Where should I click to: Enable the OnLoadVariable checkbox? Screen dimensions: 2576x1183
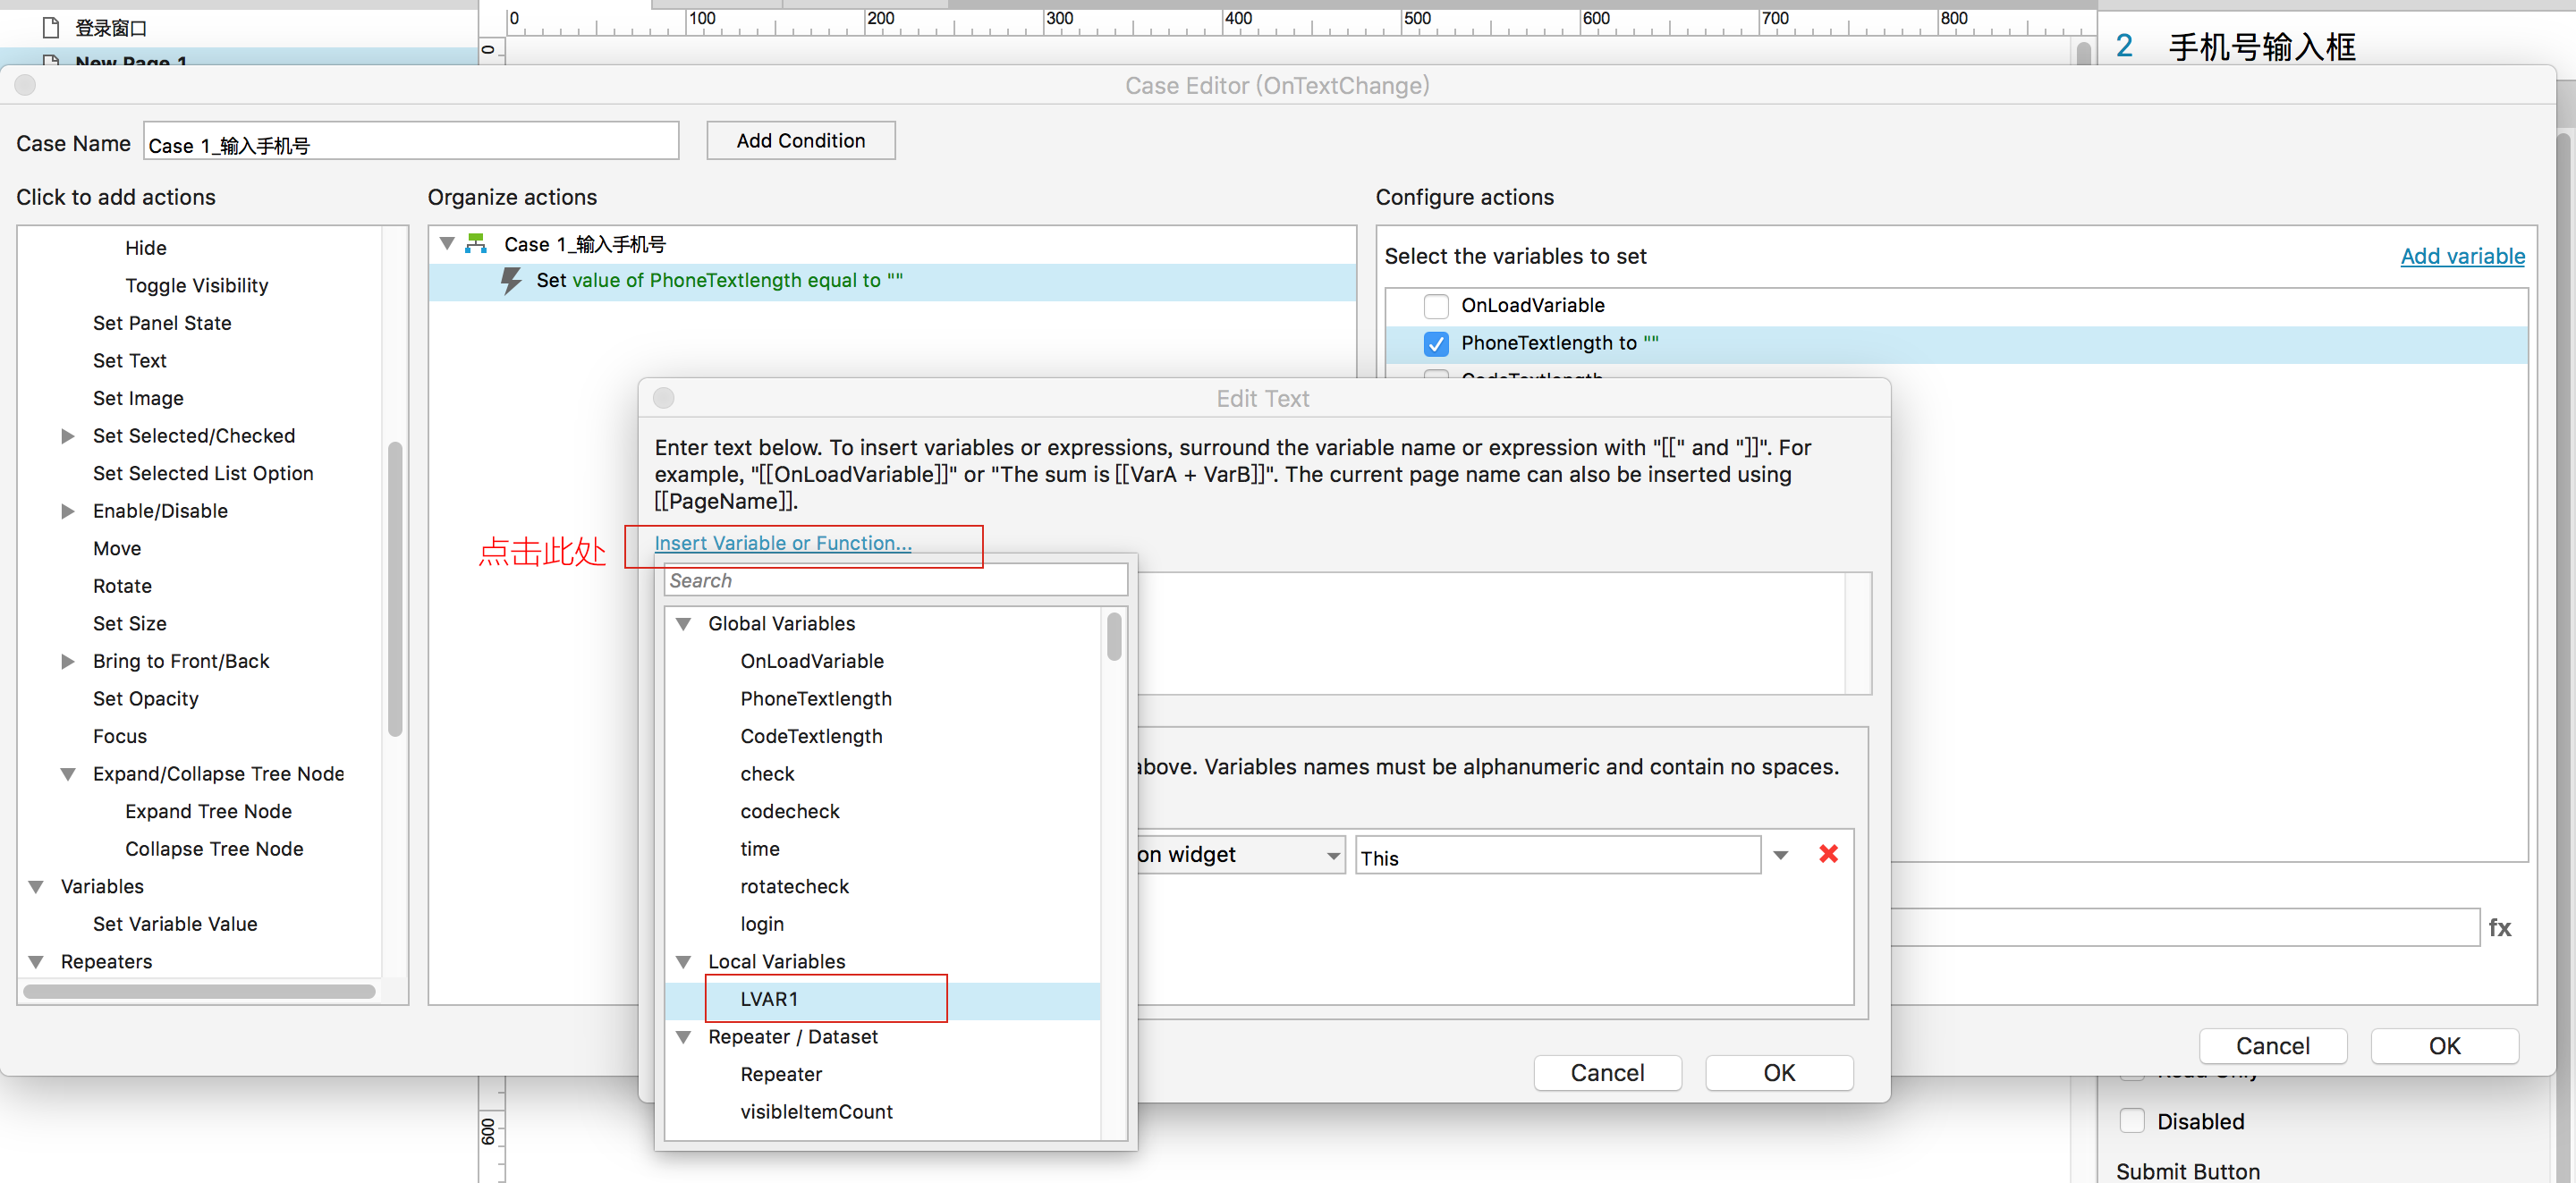[1436, 306]
